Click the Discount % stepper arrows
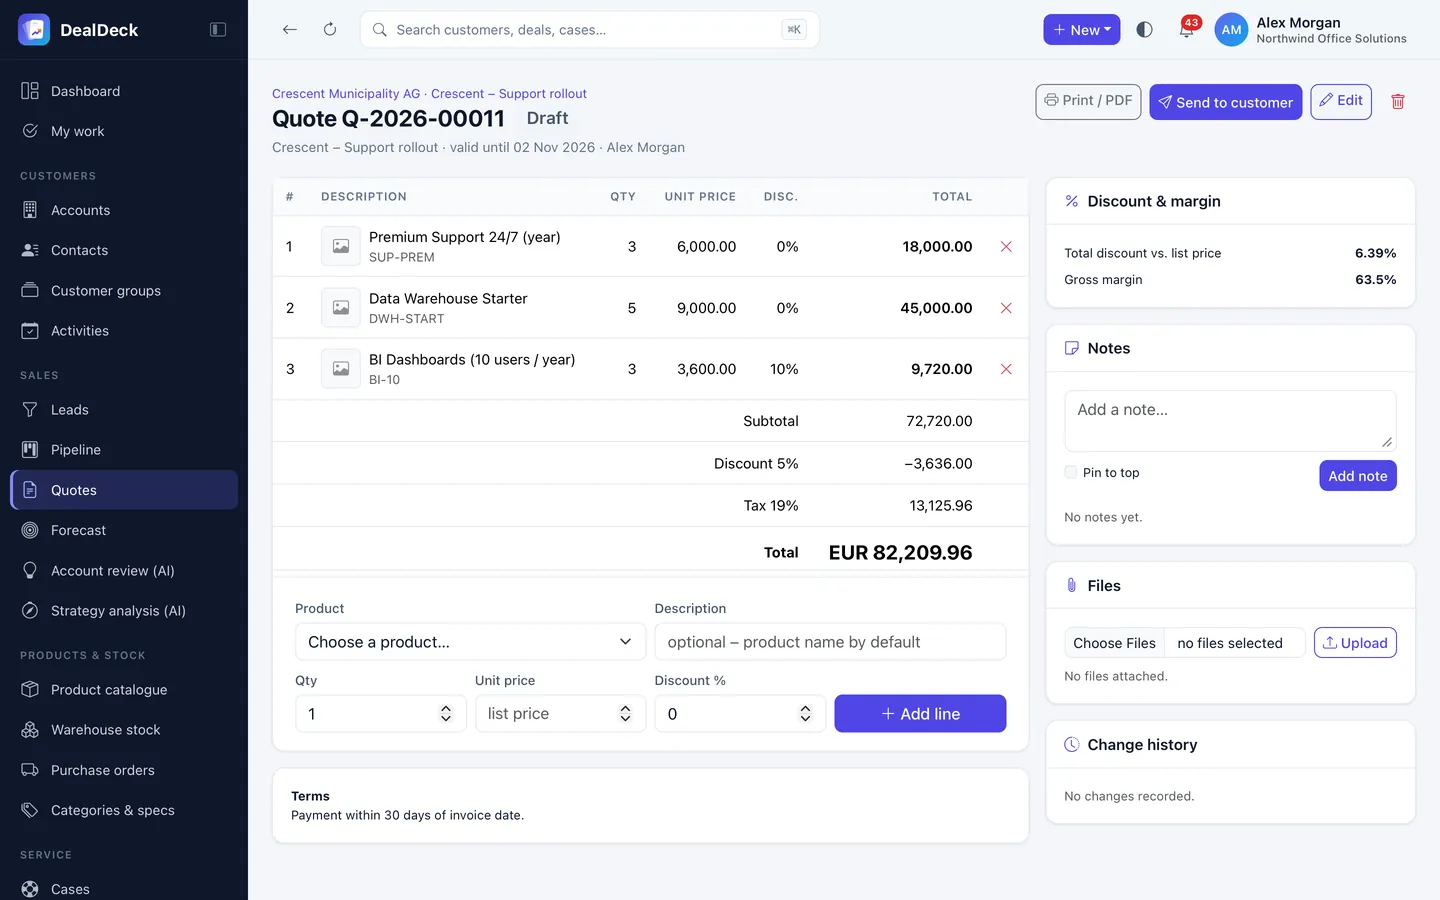1440x900 pixels. (x=805, y=714)
